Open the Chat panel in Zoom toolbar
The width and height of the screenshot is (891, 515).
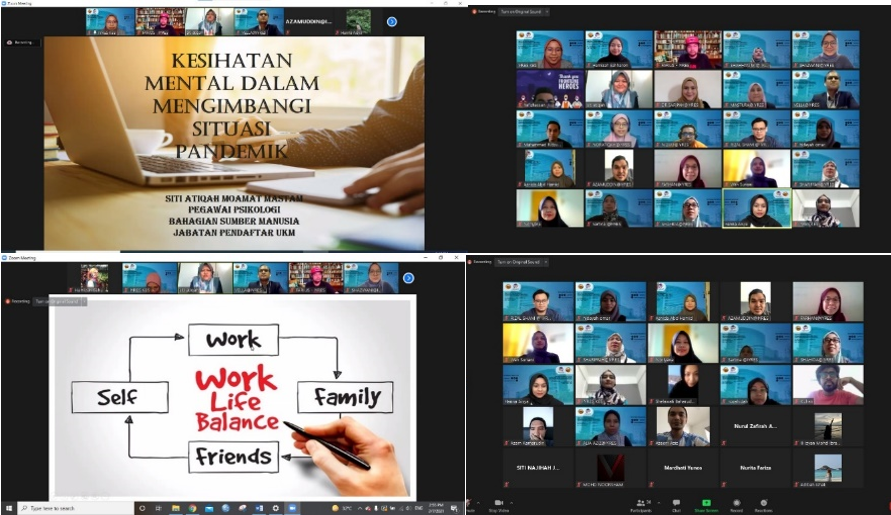675,503
